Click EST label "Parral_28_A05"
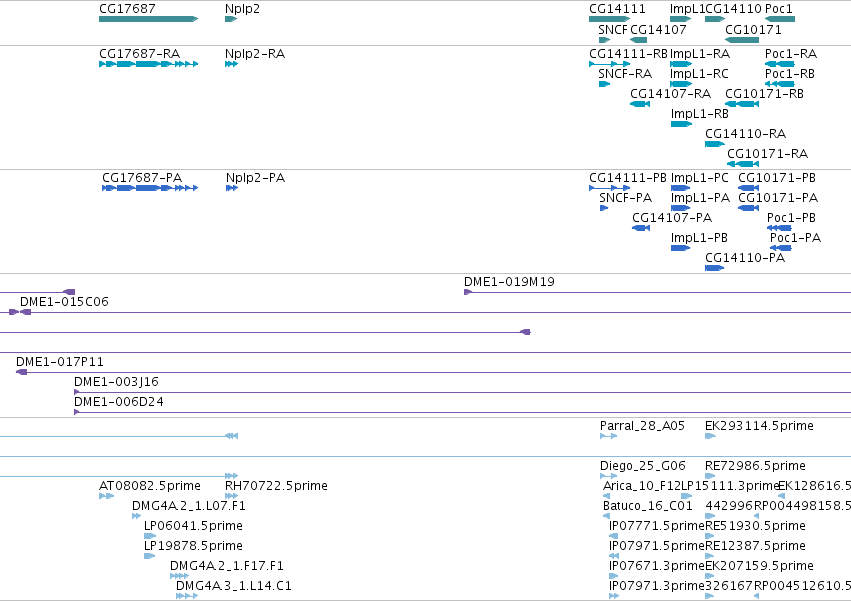851x601 pixels. [642, 426]
